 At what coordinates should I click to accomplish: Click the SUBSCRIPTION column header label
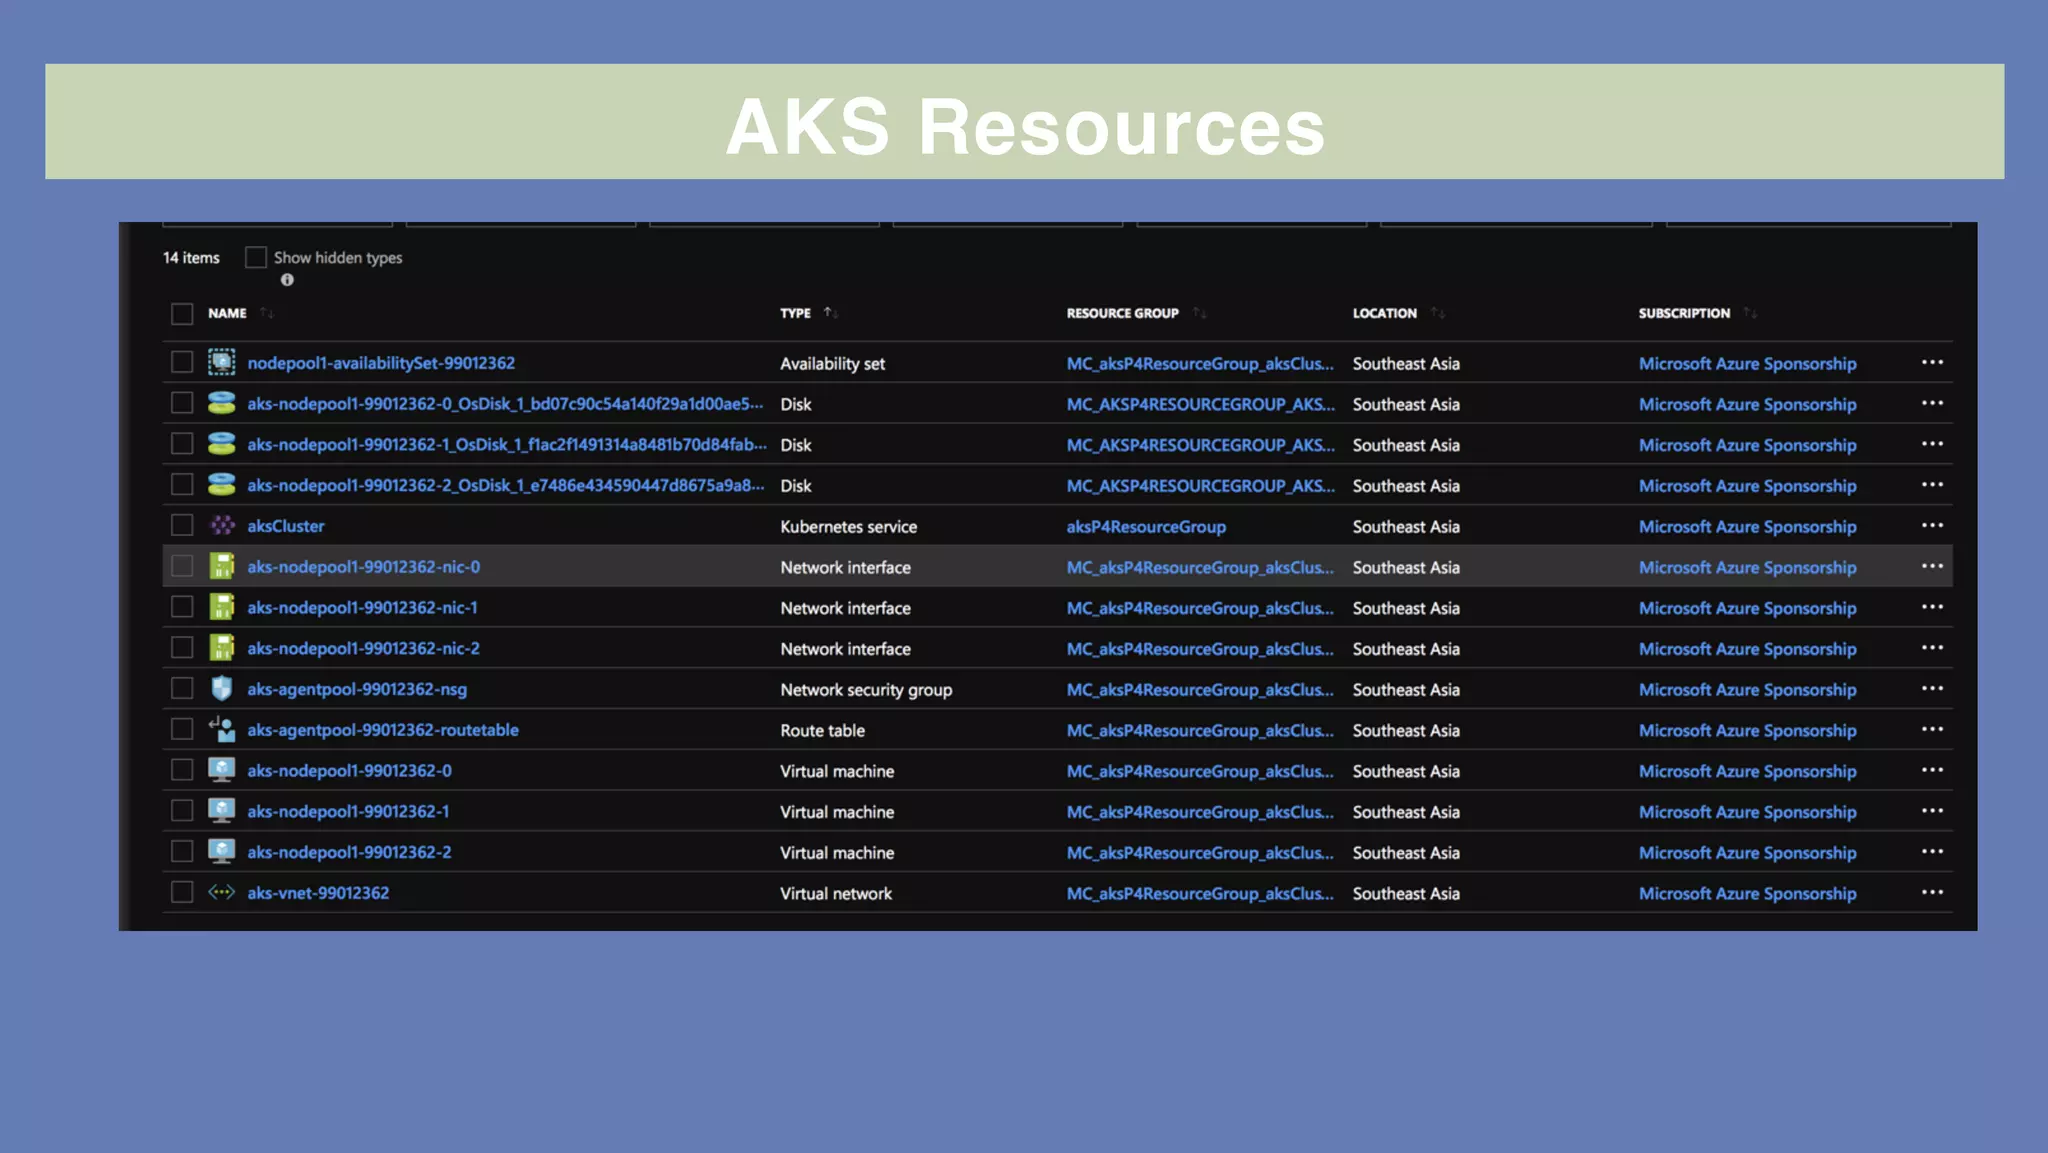click(x=1684, y=313)
